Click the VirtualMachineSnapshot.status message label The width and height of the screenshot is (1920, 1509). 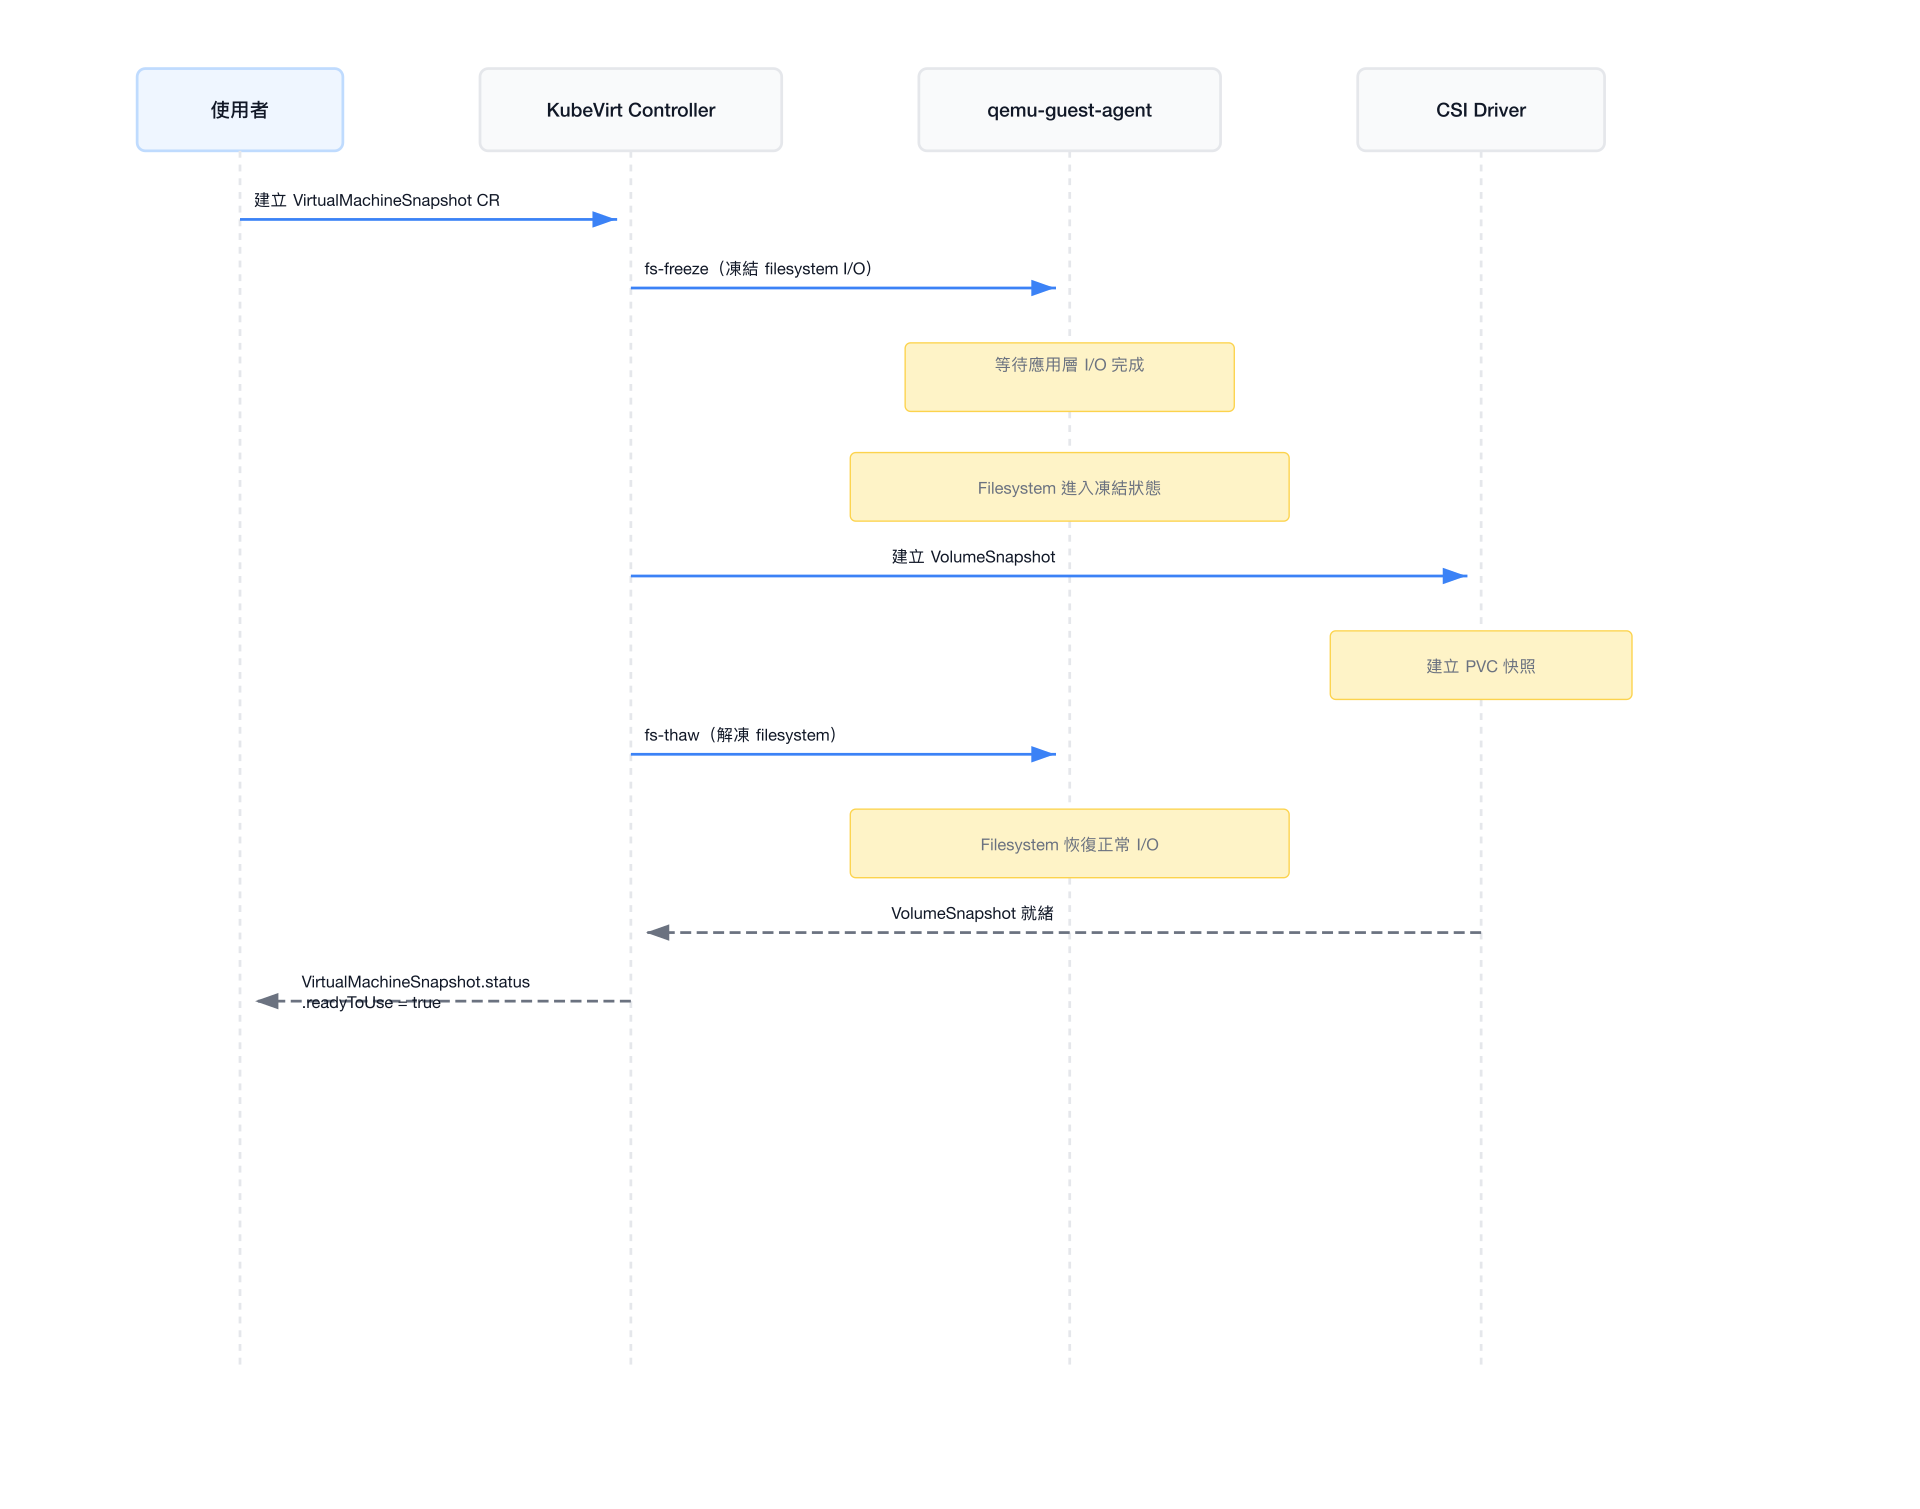pyautogui.click(x=416, y=982)
